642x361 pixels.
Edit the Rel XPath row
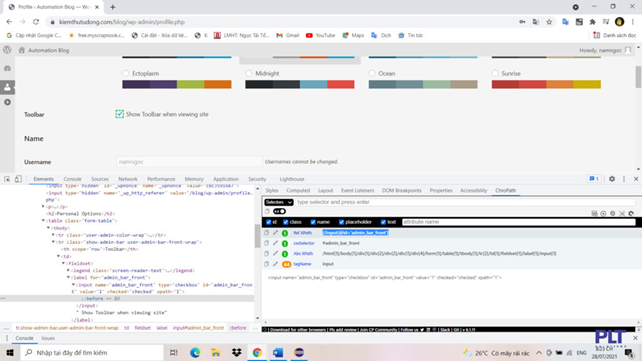coord(275,232)
